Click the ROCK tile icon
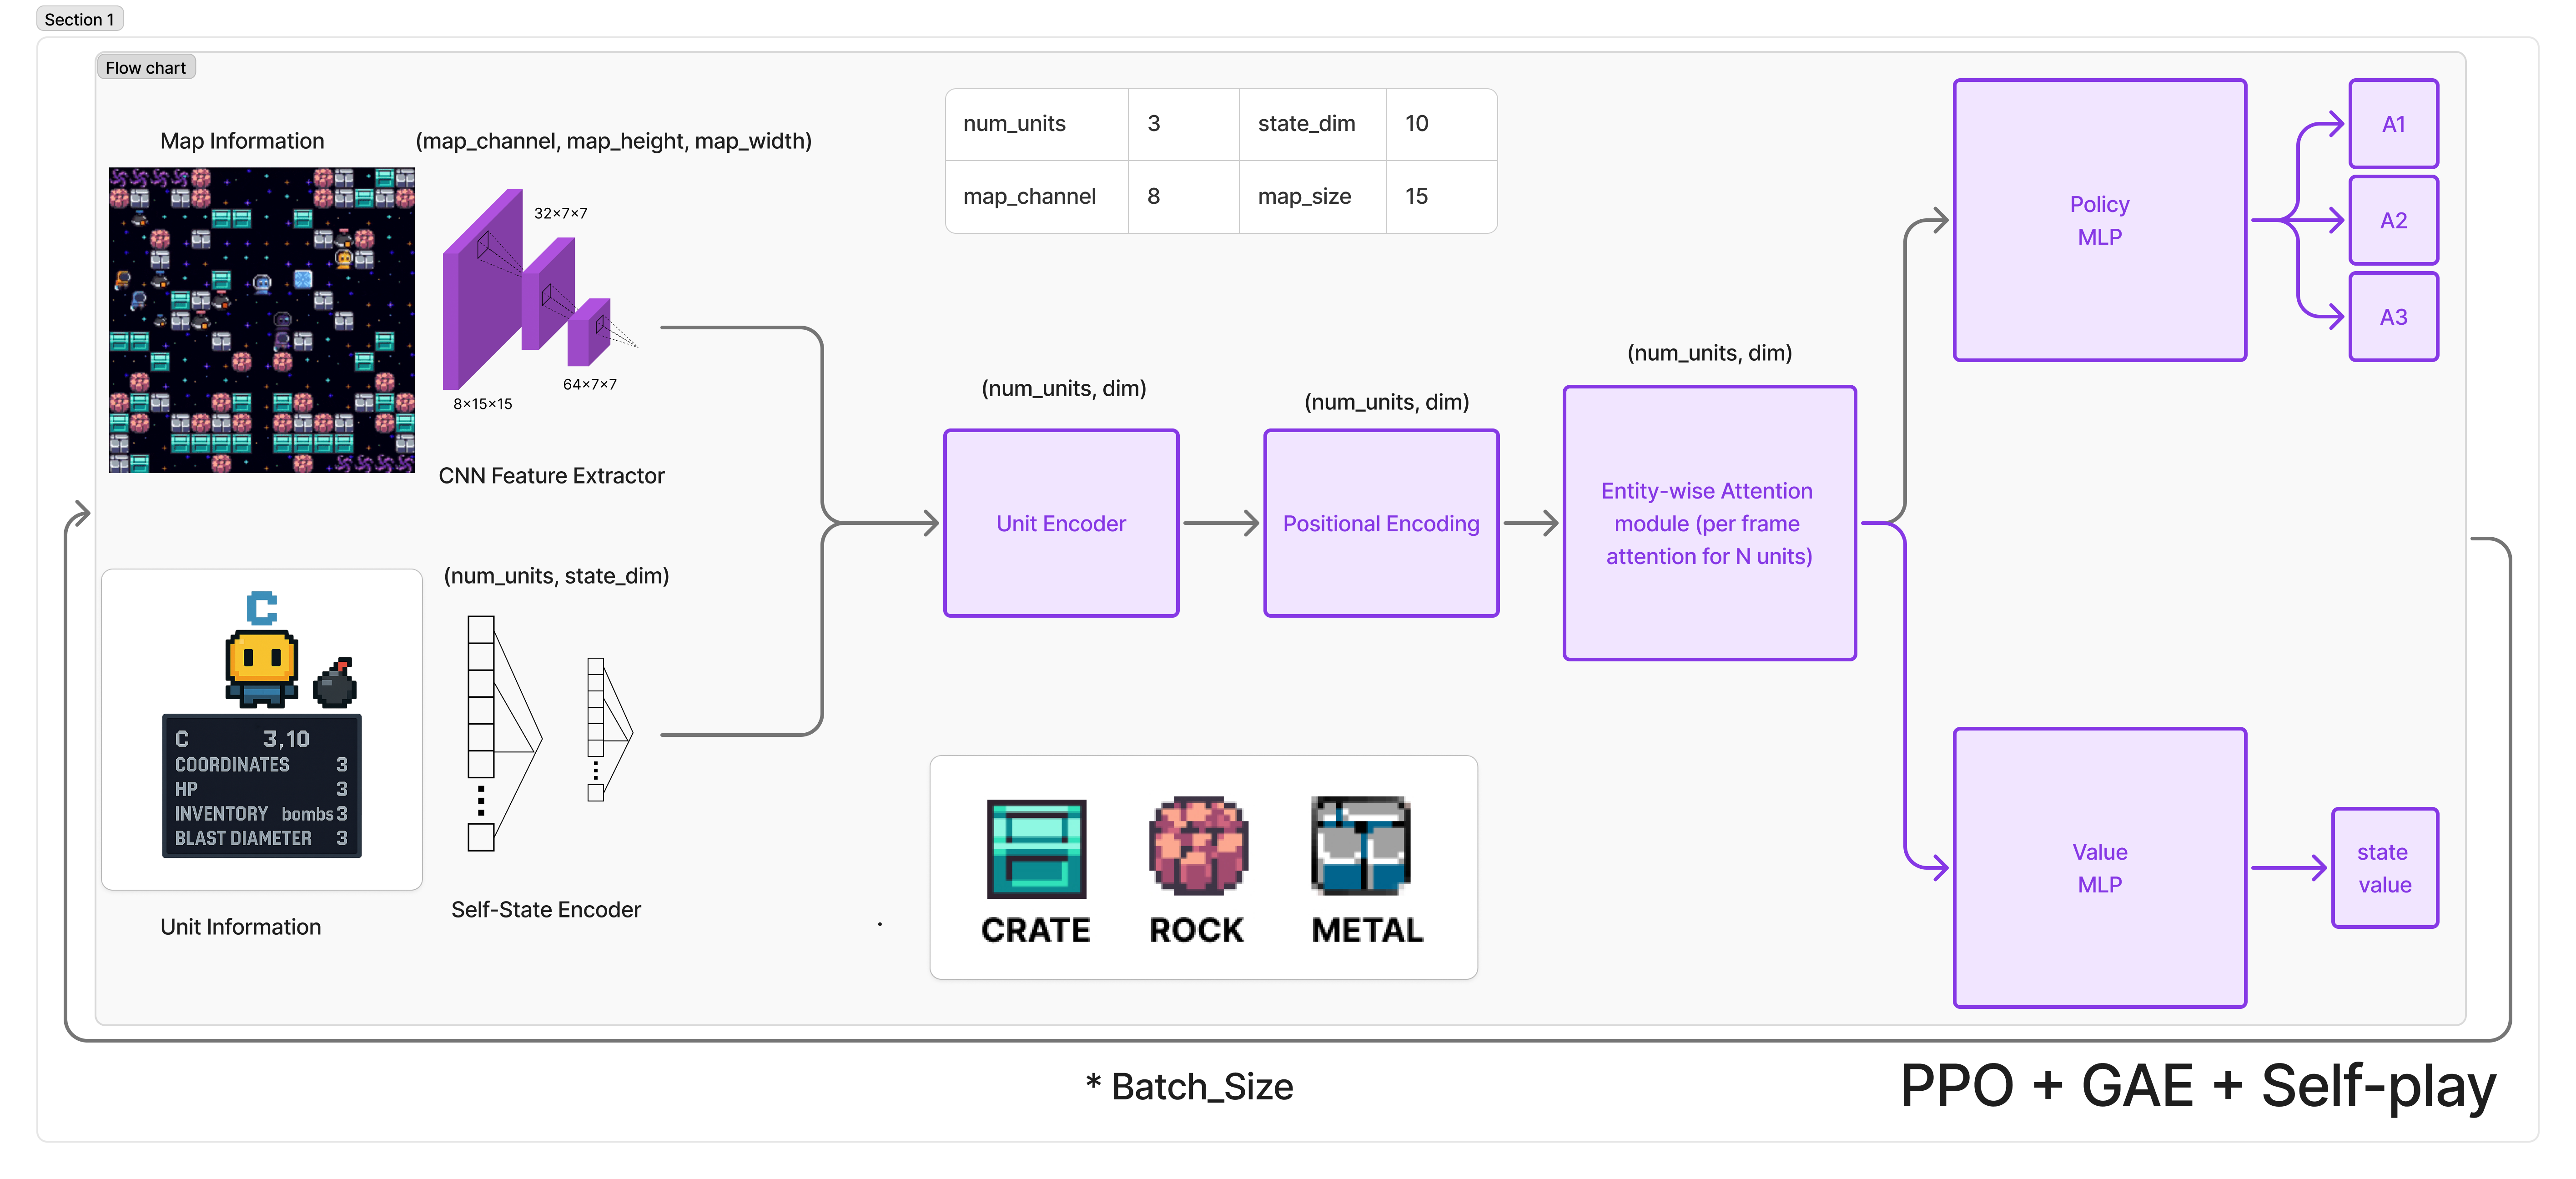The height and width of the screenshot is (1179, 2576). tap(1198, 846)
